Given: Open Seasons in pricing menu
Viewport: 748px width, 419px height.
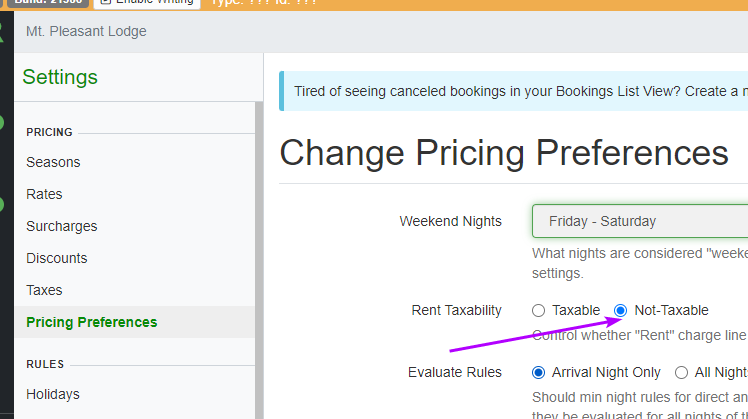Looking at the screenshot, I should tap(53, 162).
